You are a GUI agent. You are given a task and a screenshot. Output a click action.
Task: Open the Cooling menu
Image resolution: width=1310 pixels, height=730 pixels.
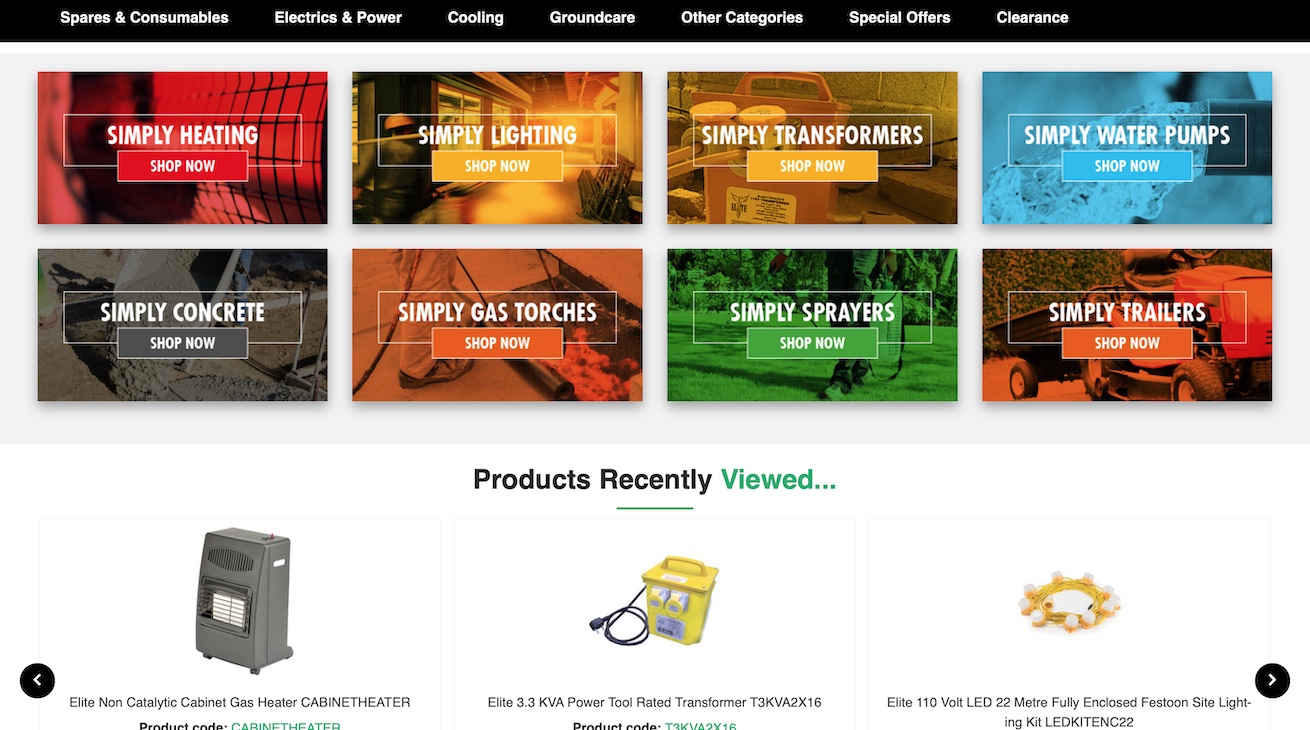475,17
